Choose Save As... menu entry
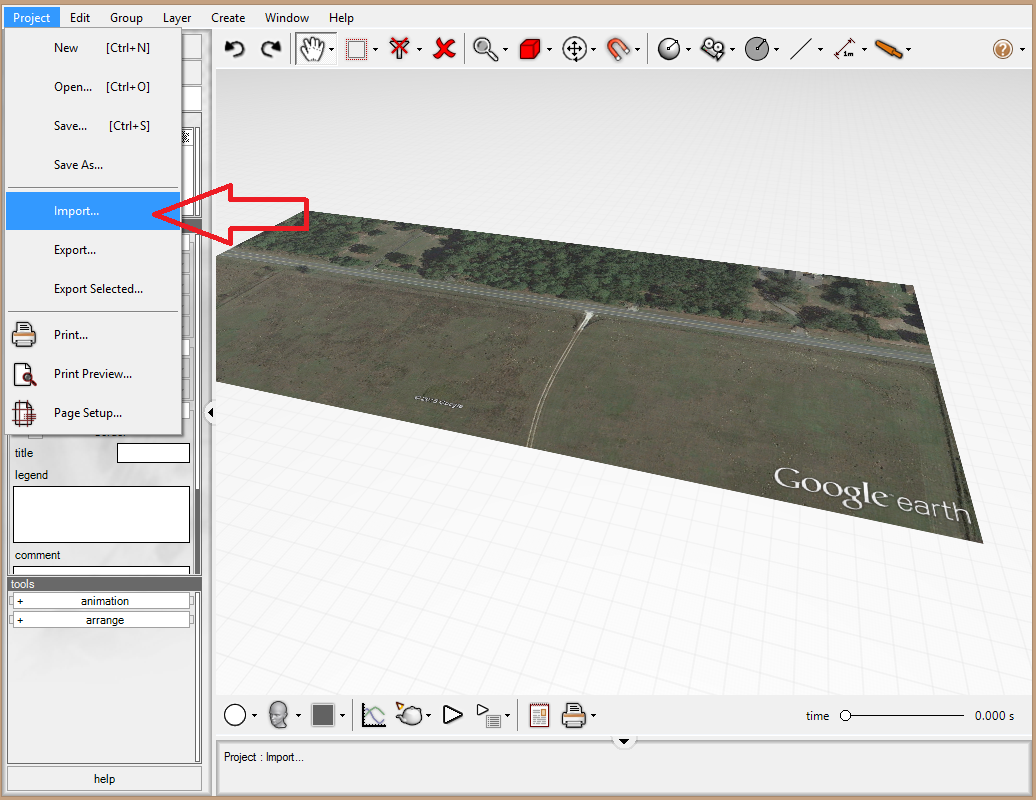1036x800 pixels. tap(92, 164)
